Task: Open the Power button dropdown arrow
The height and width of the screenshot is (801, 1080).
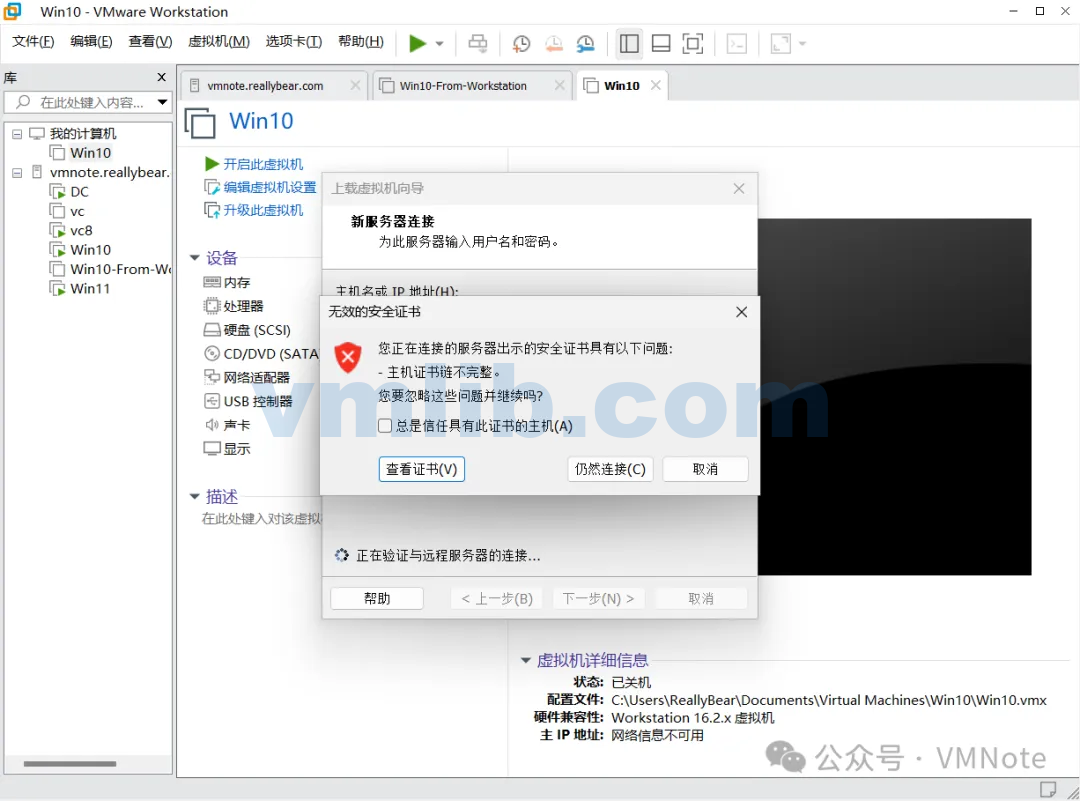Action: (437, 43)
